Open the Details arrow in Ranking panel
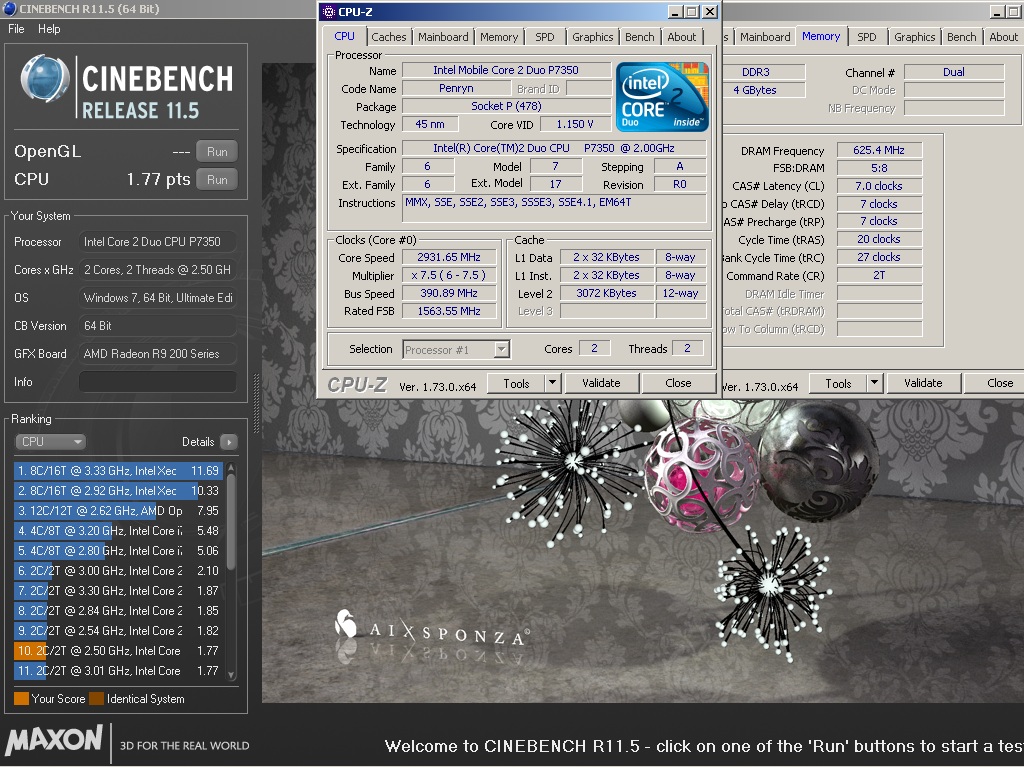Viewport: 1024px width, 768px height. click(229, 442)
